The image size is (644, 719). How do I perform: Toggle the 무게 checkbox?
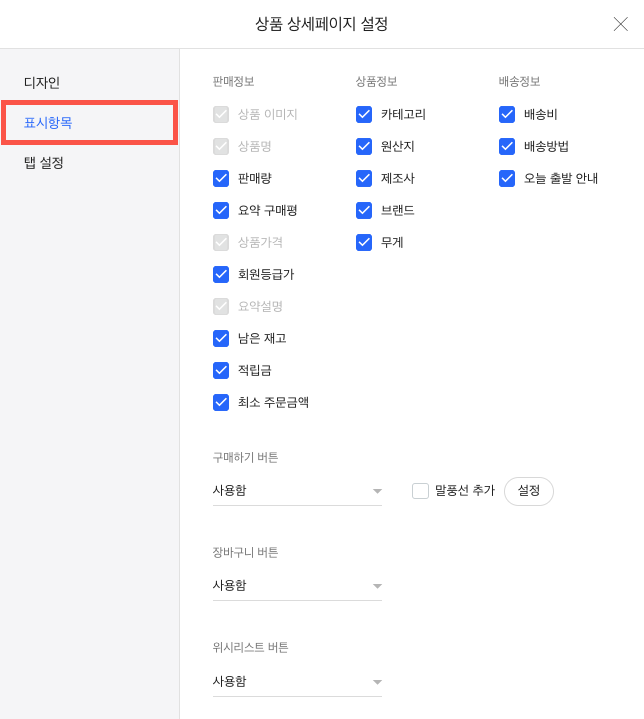click(x=364, y=242)
